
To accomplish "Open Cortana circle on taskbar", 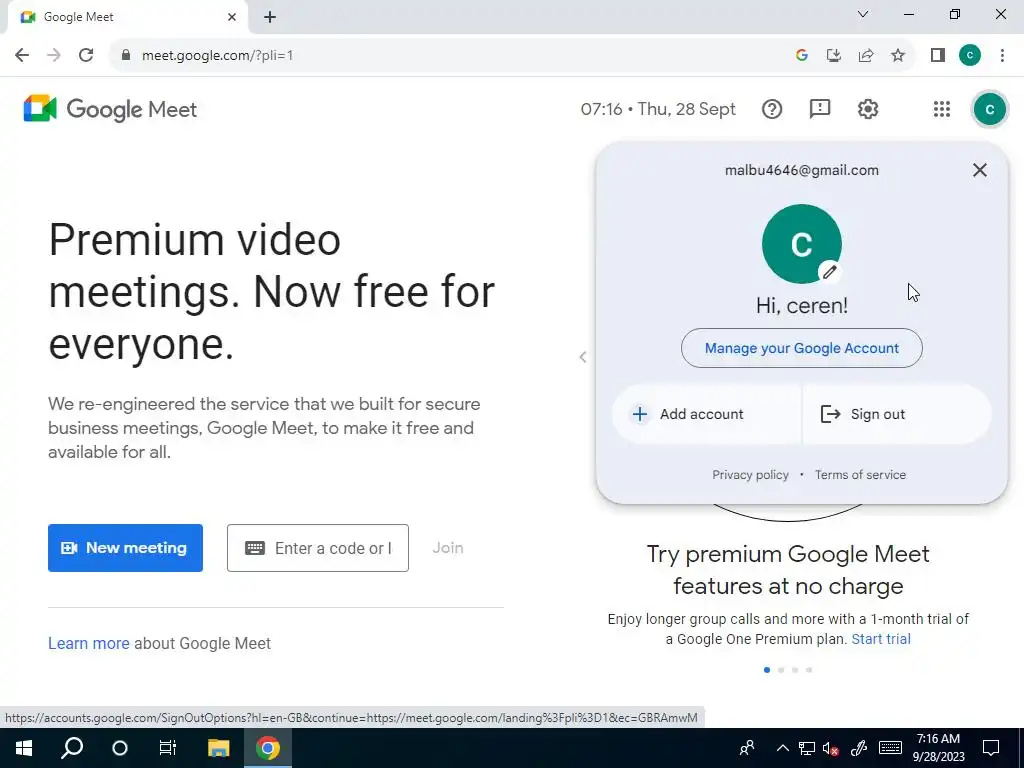I will [120, 748].
